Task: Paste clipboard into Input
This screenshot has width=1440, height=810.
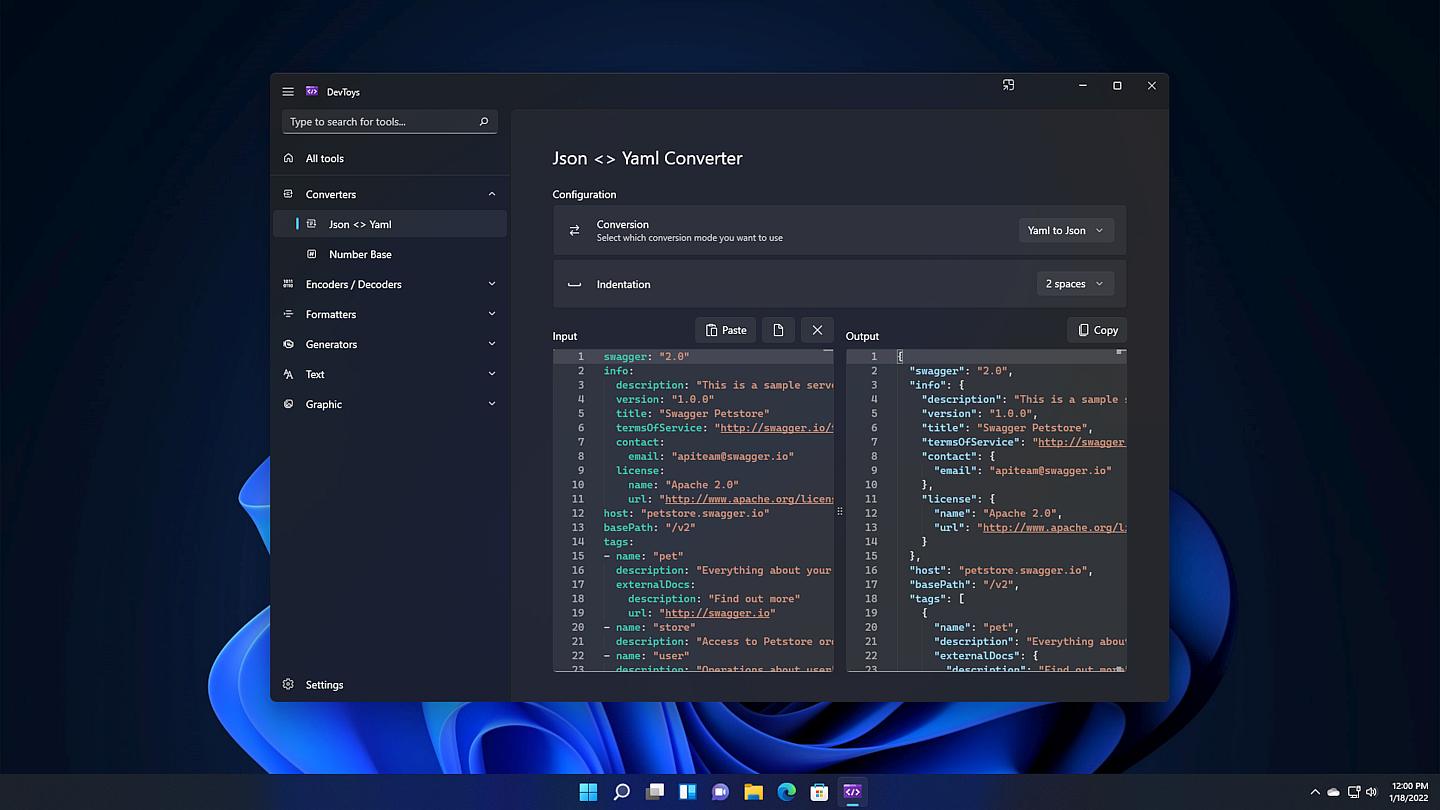Action: [726, 330]
